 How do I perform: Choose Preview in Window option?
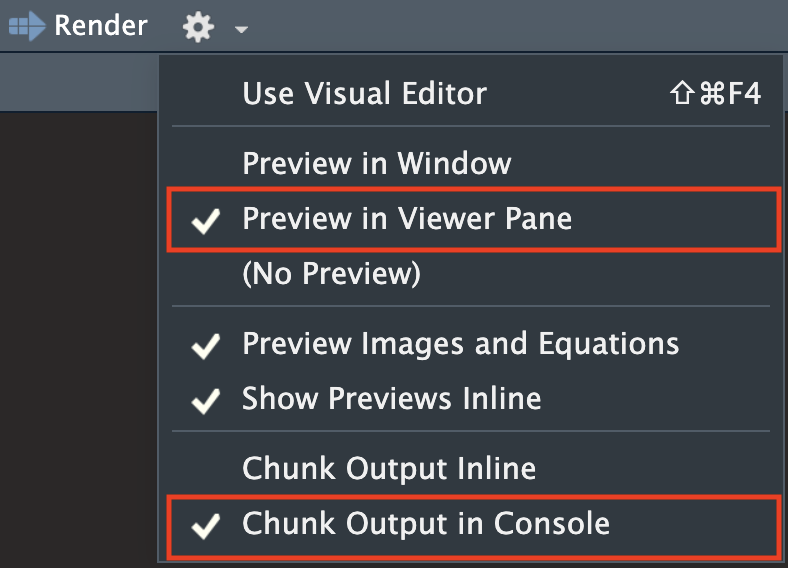click(x=471, y=163)
